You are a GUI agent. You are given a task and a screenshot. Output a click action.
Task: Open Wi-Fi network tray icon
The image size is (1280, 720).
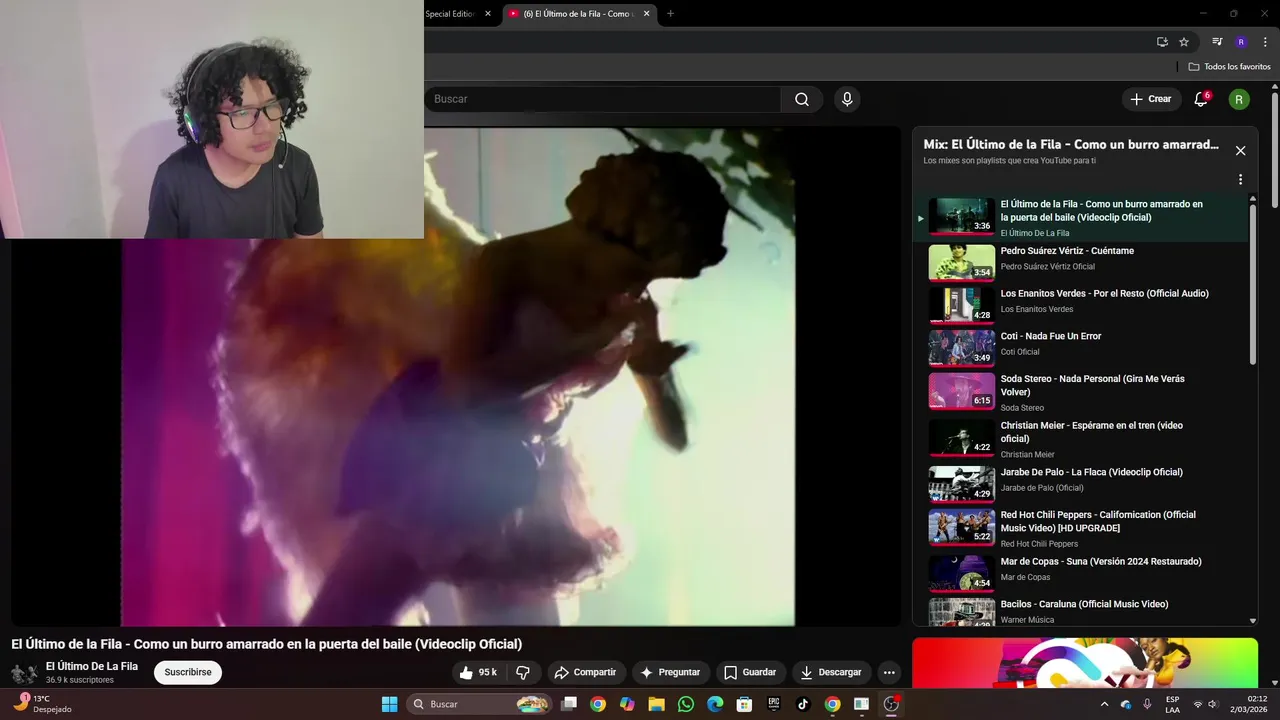(x=1198, y=704)
